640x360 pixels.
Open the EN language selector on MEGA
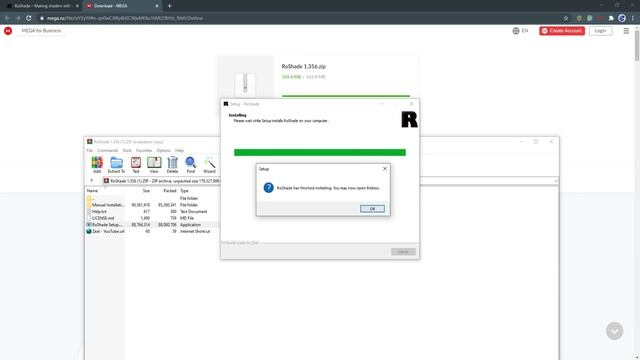click(520, 31)
